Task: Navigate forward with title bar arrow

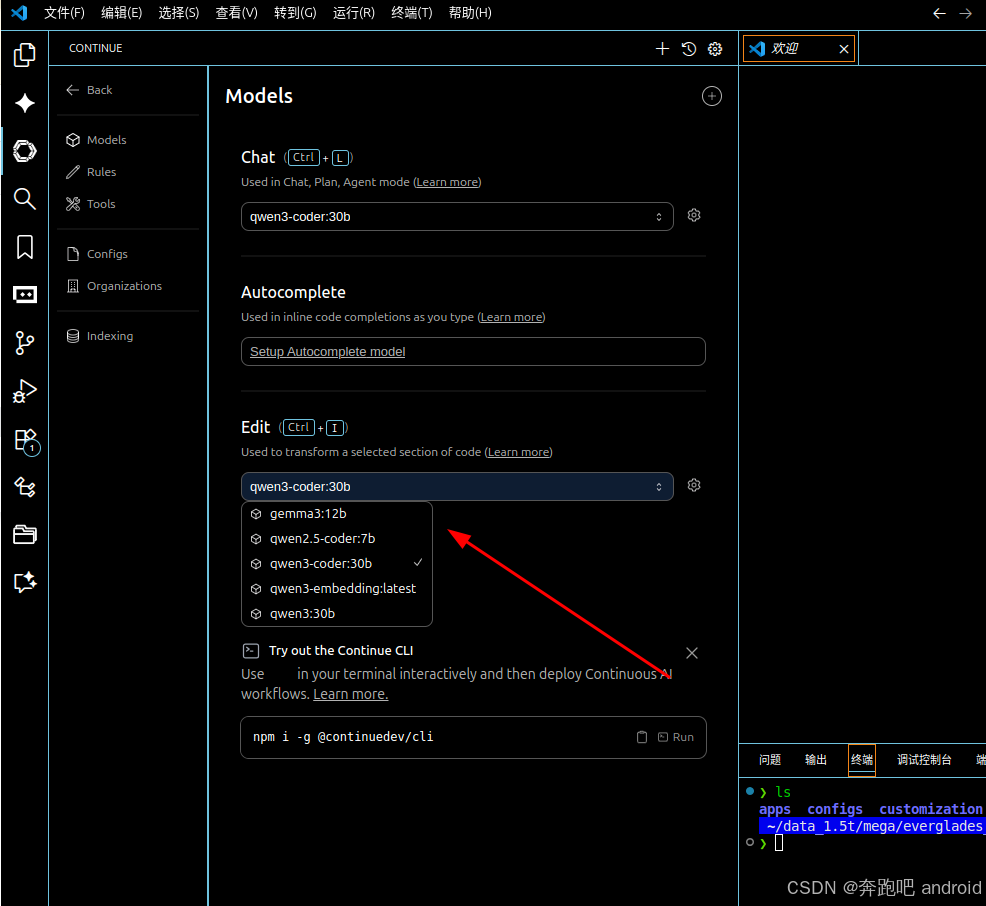Action: [x=965, y=13]
